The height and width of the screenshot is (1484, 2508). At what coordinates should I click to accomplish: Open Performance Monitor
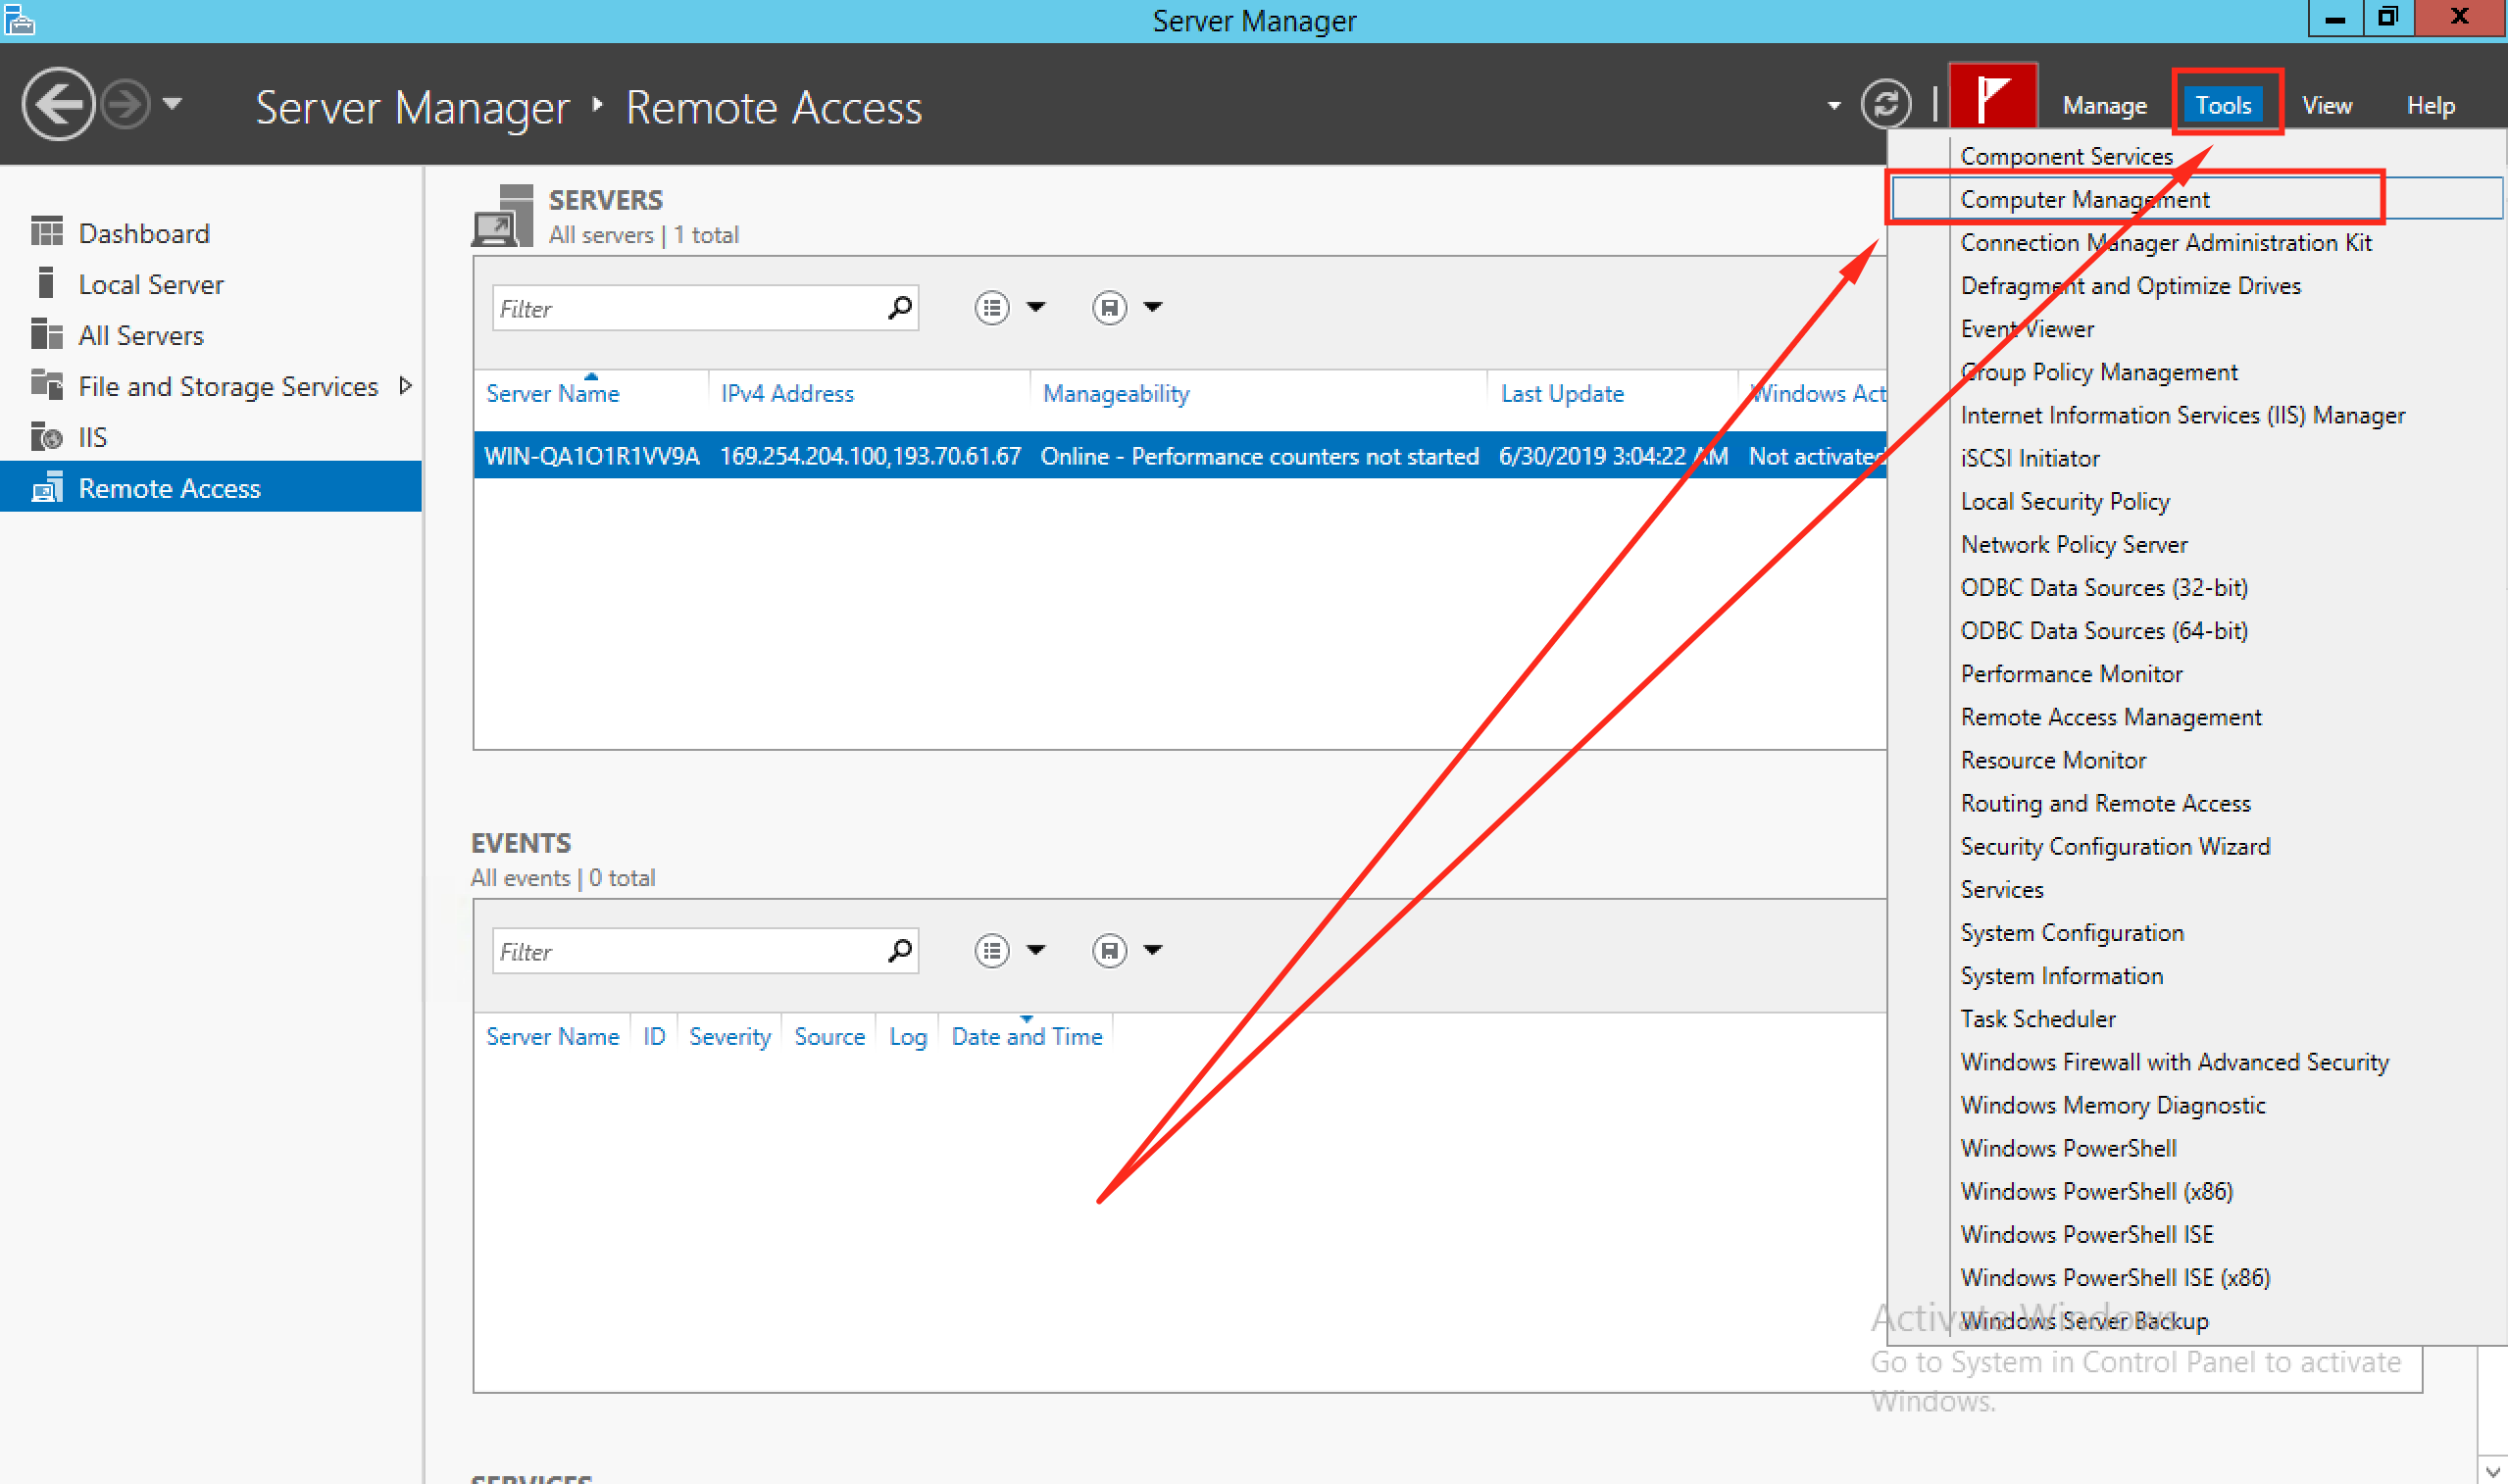coord(2070,673)
